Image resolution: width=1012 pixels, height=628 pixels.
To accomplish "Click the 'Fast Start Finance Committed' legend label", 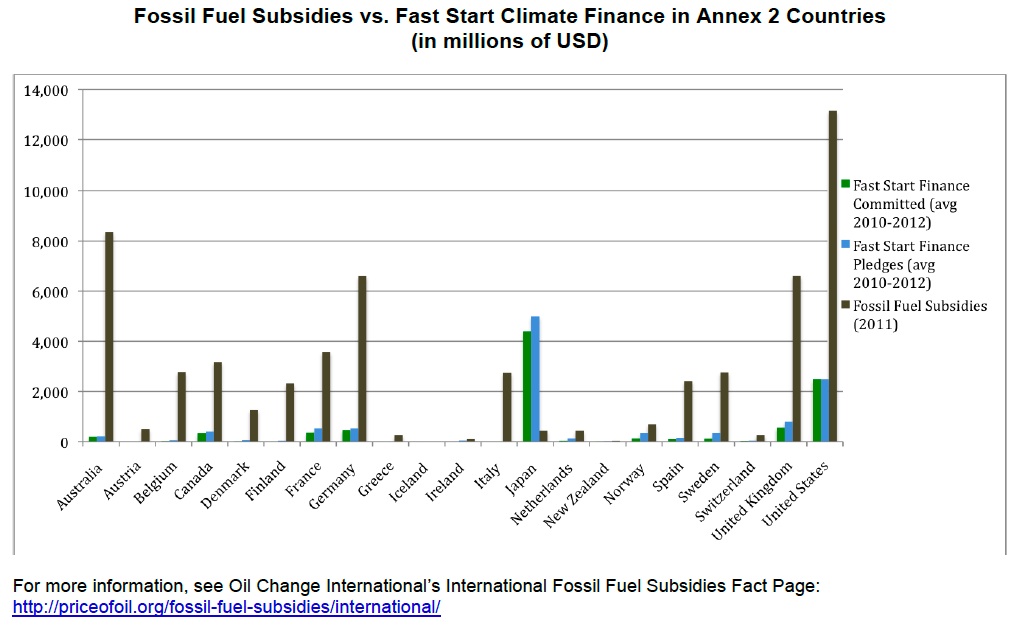I will click(x=911, y=204).
